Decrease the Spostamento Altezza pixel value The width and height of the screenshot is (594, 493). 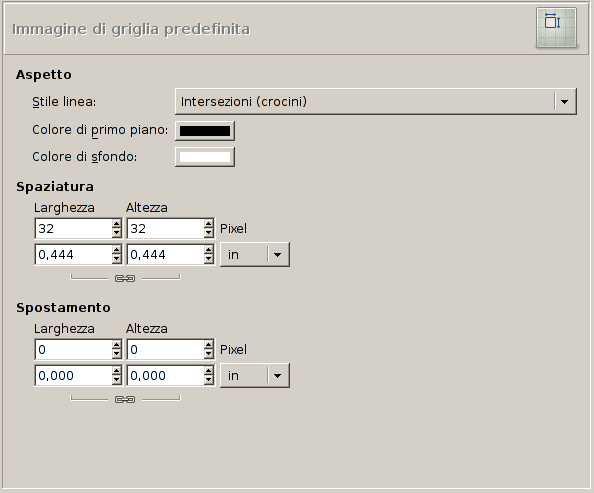click(x=209, y=354)
